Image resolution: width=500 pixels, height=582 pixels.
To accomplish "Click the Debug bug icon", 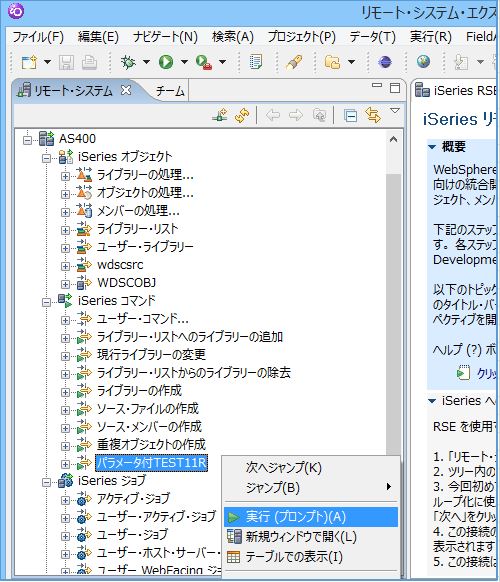I will click(x=128, y=62).
